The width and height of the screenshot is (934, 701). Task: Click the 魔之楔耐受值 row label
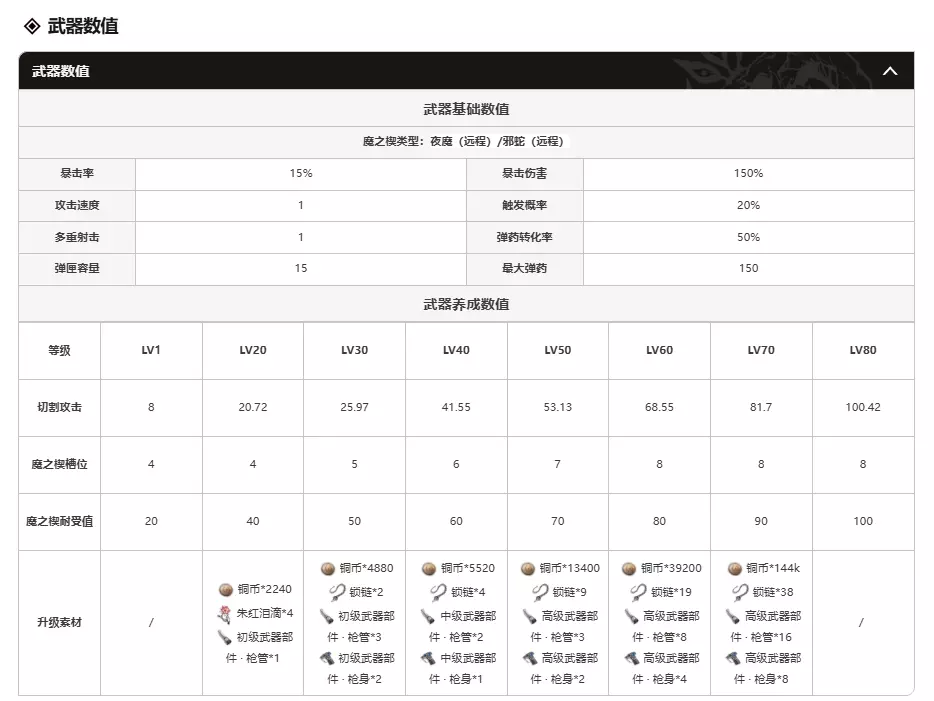point(60,522)
